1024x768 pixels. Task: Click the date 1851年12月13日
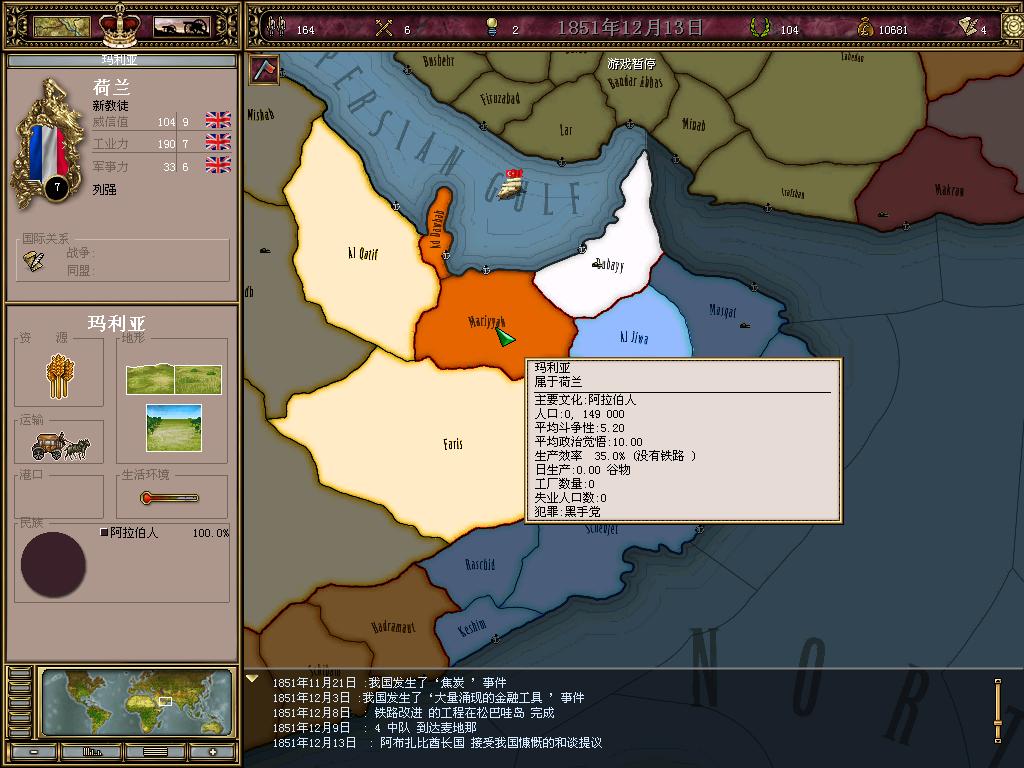[630, 27]
